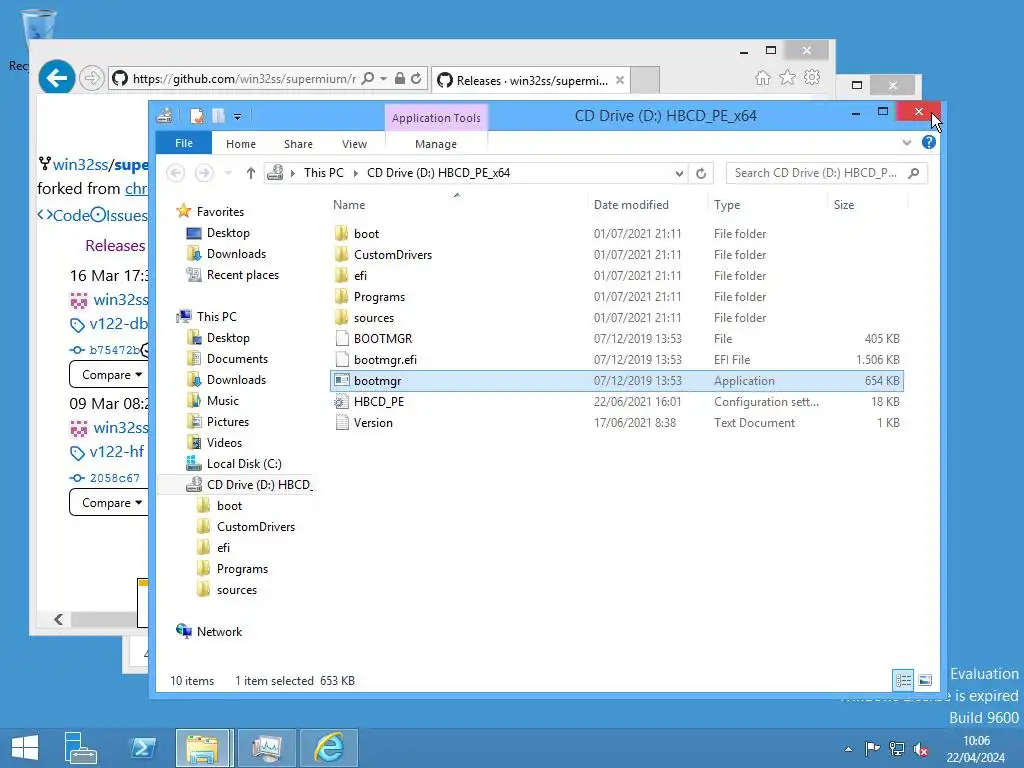This screenshot has height=768, width=1024.
Task: Select the HBCD_PE configuration file
Action: pyautogui.click(x=617, y=402)
